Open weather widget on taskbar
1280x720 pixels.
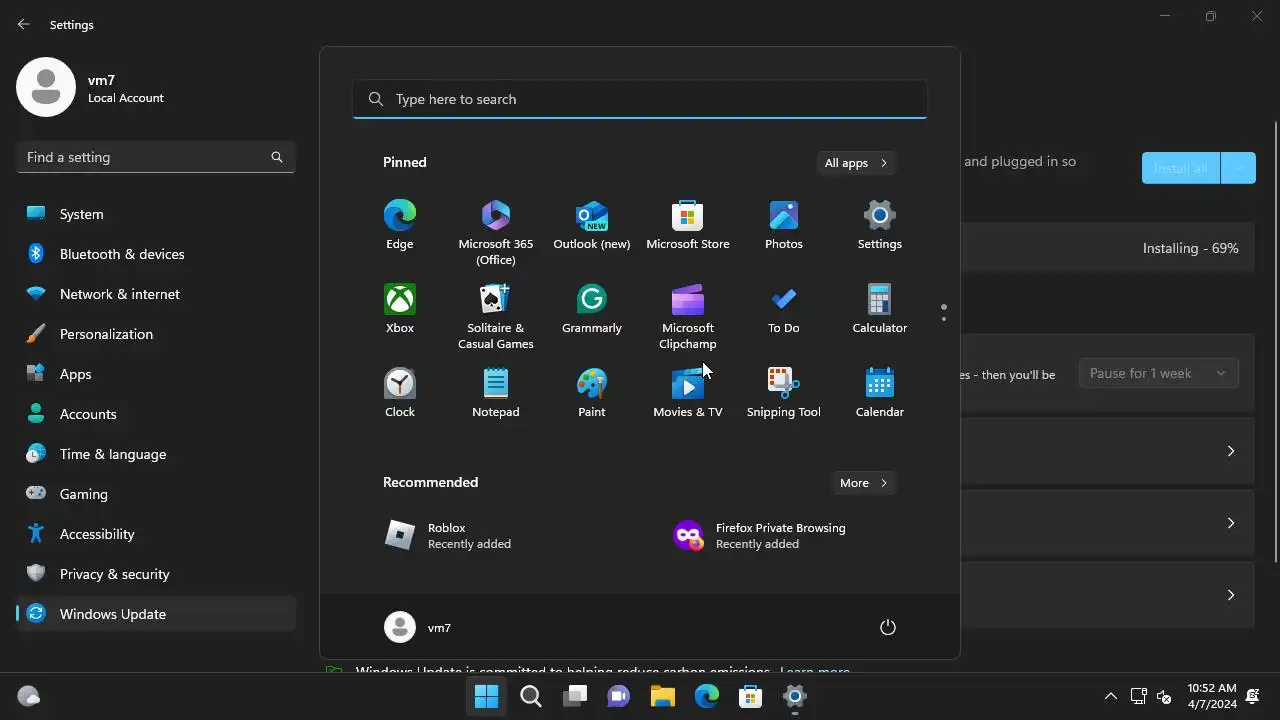(x=29, y=696)
